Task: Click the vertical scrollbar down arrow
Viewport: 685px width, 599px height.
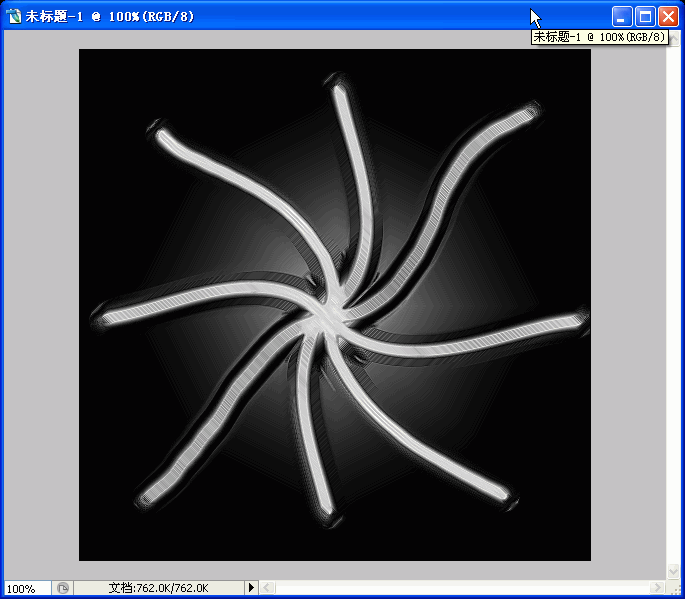Action: pyautogui.click(x=674, y=570)
